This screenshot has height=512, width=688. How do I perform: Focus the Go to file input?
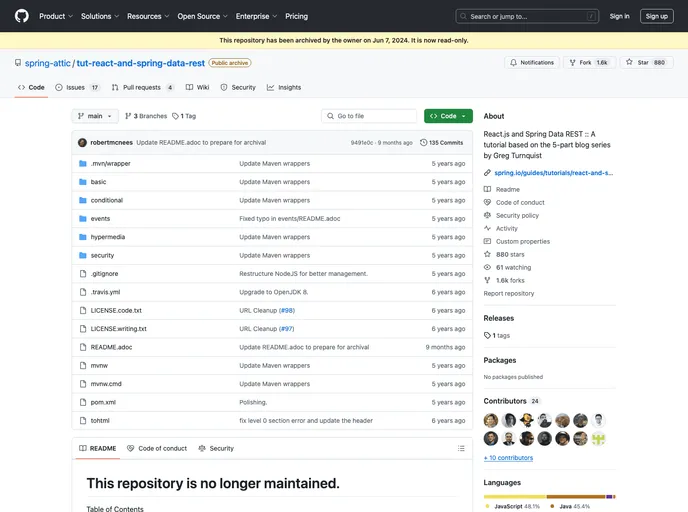(x=369, y=116)
